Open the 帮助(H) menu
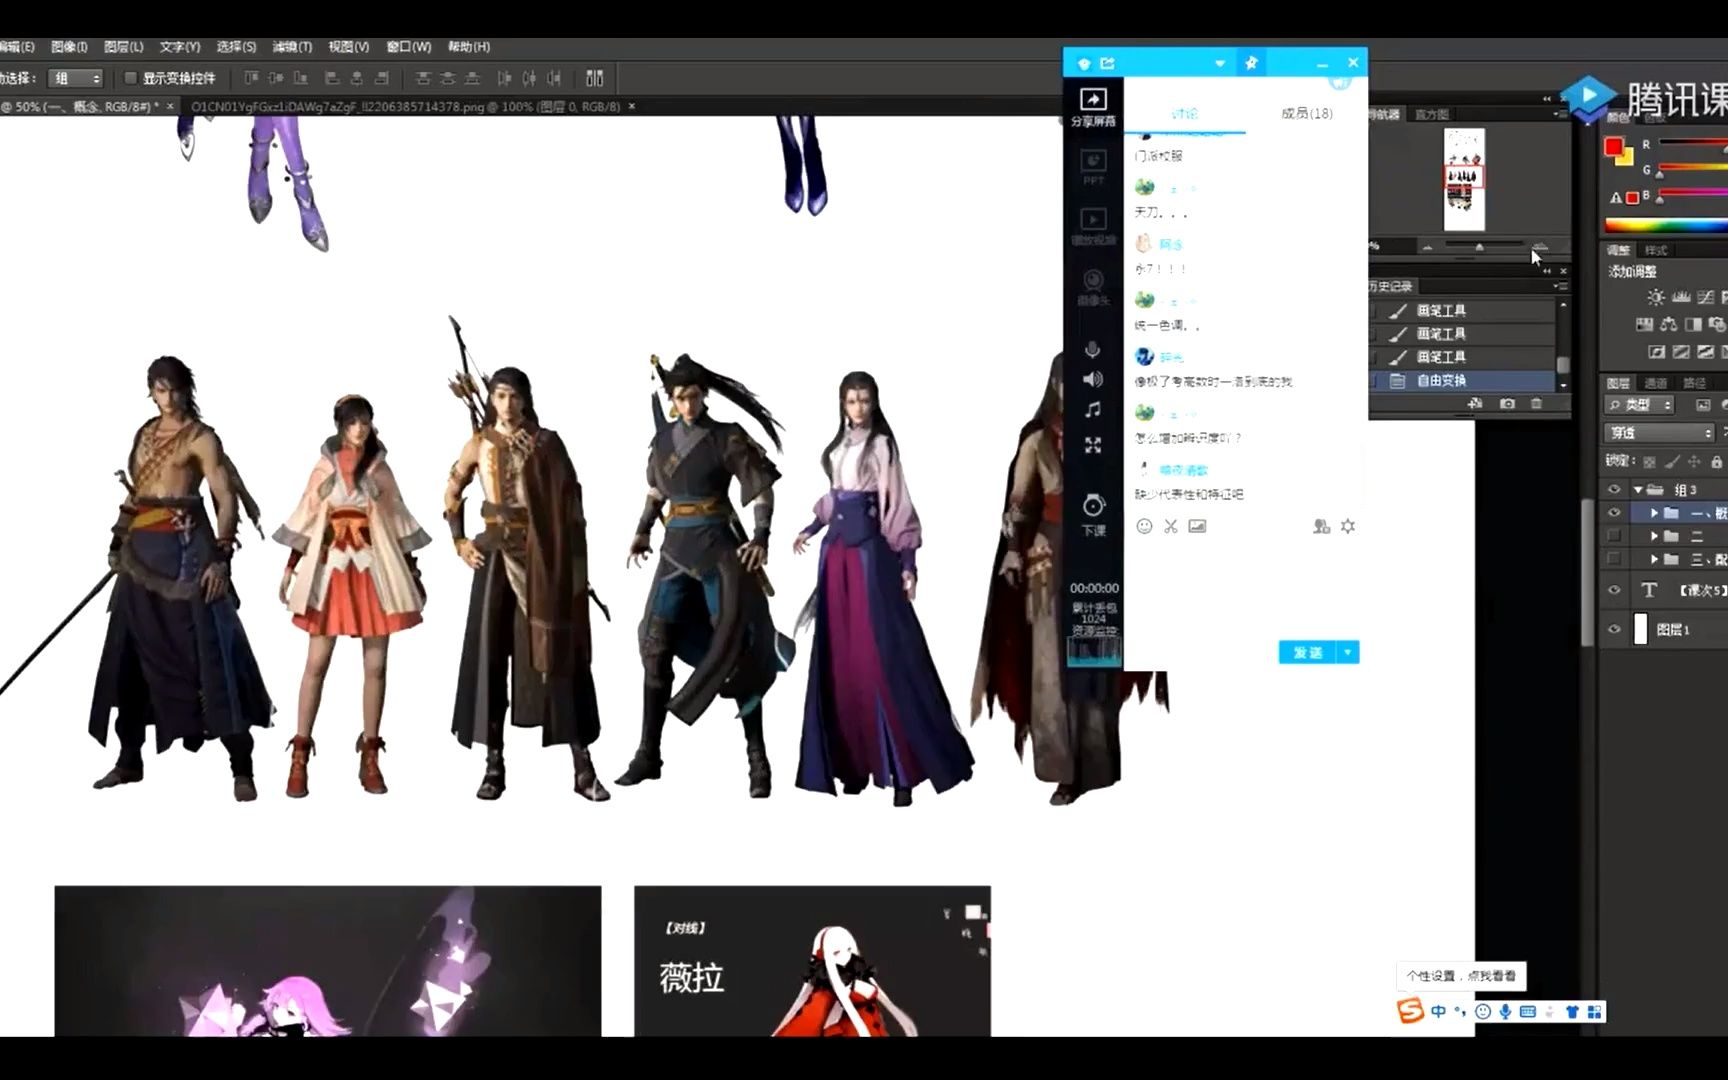The height and width of the screenshot is (1080, 1728). (x=469, y=47)
